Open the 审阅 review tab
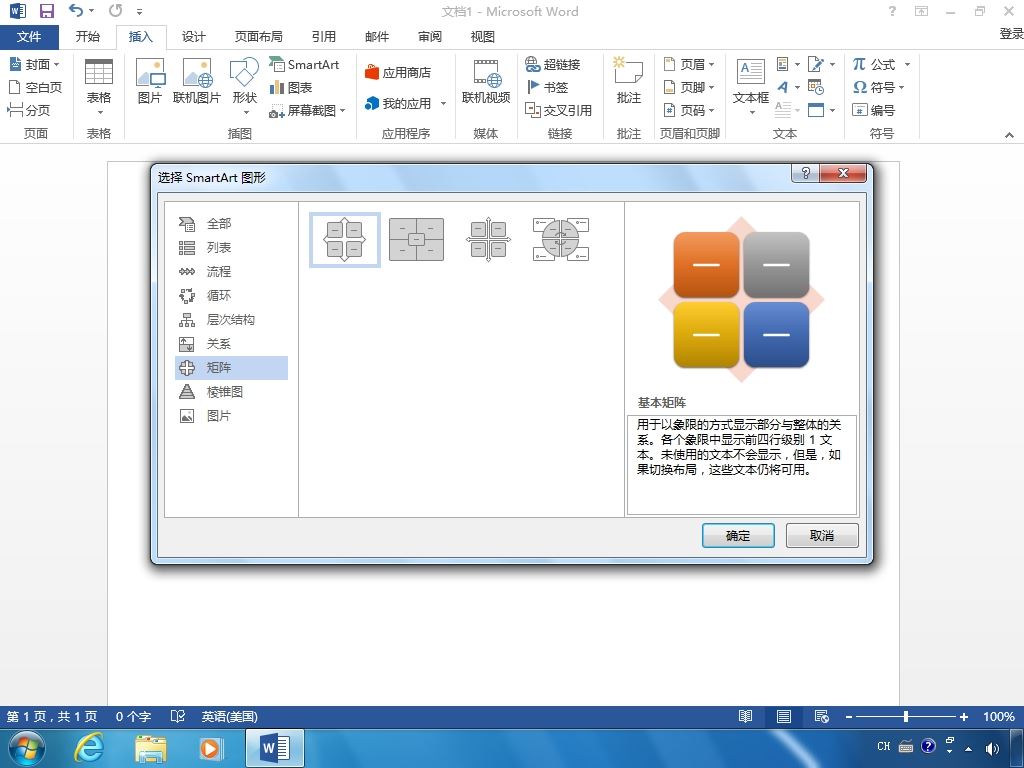Image resolution: width=1024 pixels, height=768 pixels. point(429,37)
